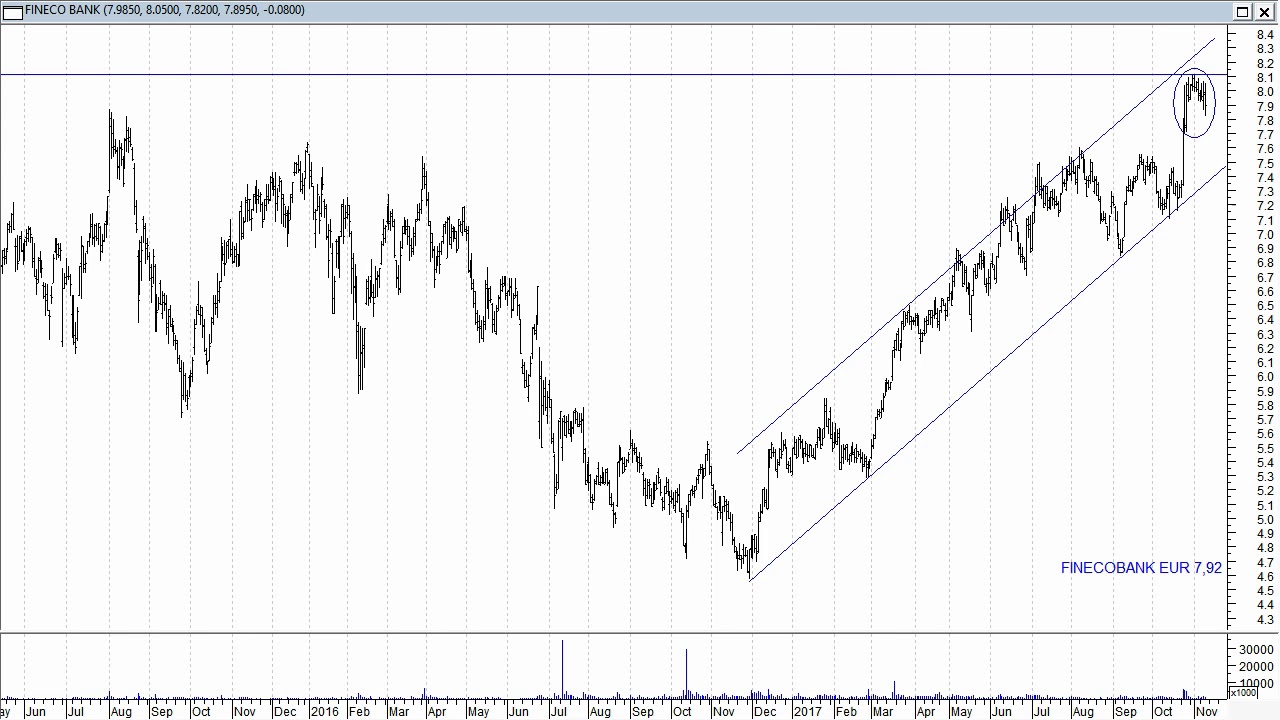
Task: Click the 2017 year label on date axis
Action: click(806, 712)
